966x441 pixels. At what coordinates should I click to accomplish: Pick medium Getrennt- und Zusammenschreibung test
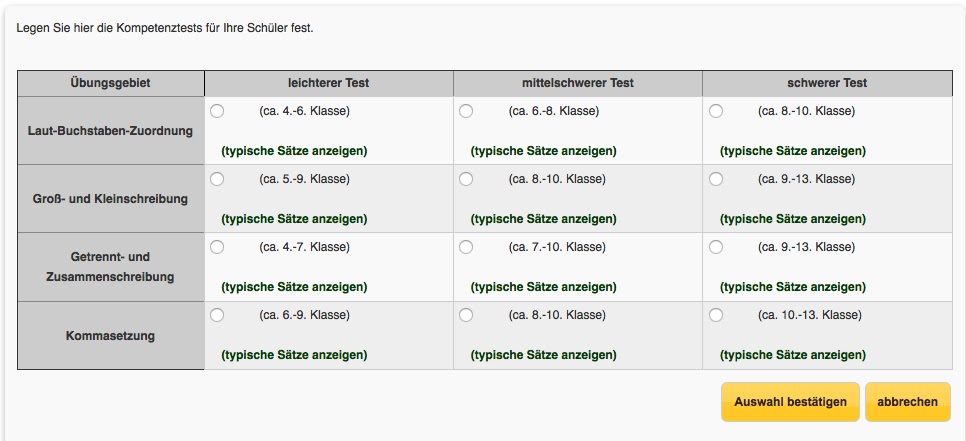[x=466, y=247]
